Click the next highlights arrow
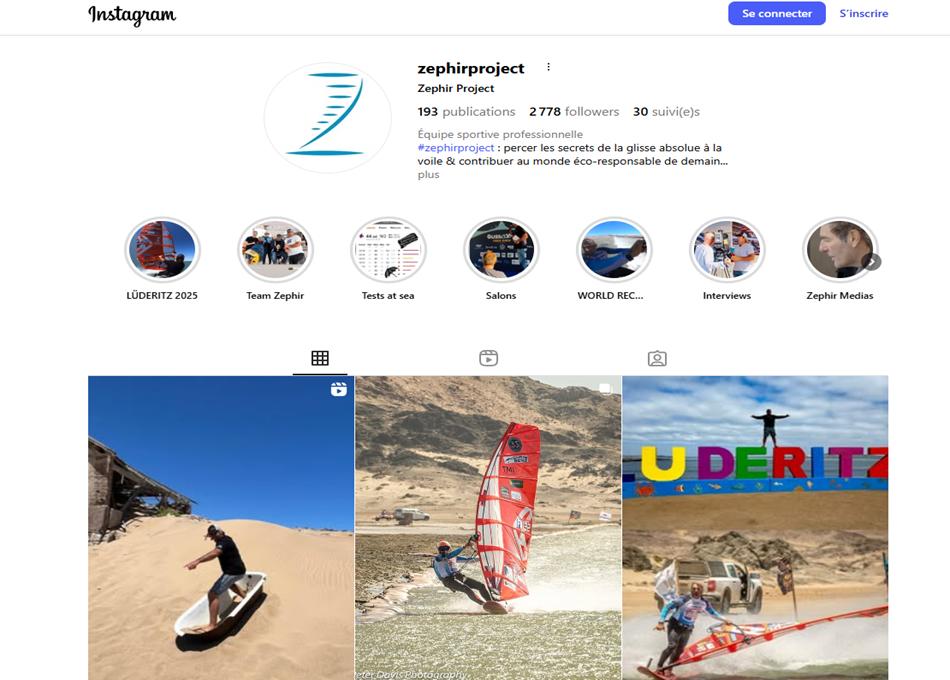 pos(872,261)
